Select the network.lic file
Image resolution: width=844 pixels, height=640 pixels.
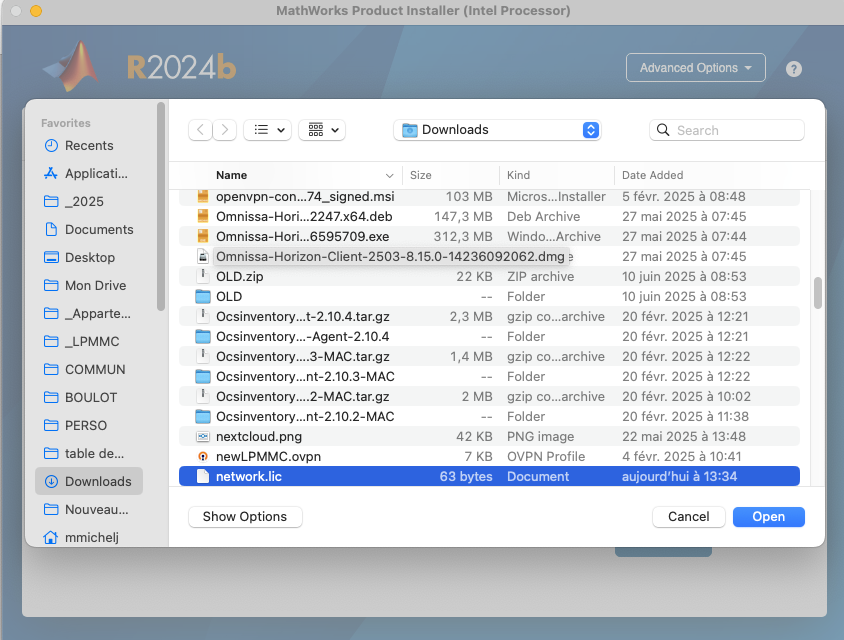click(489, 476)
